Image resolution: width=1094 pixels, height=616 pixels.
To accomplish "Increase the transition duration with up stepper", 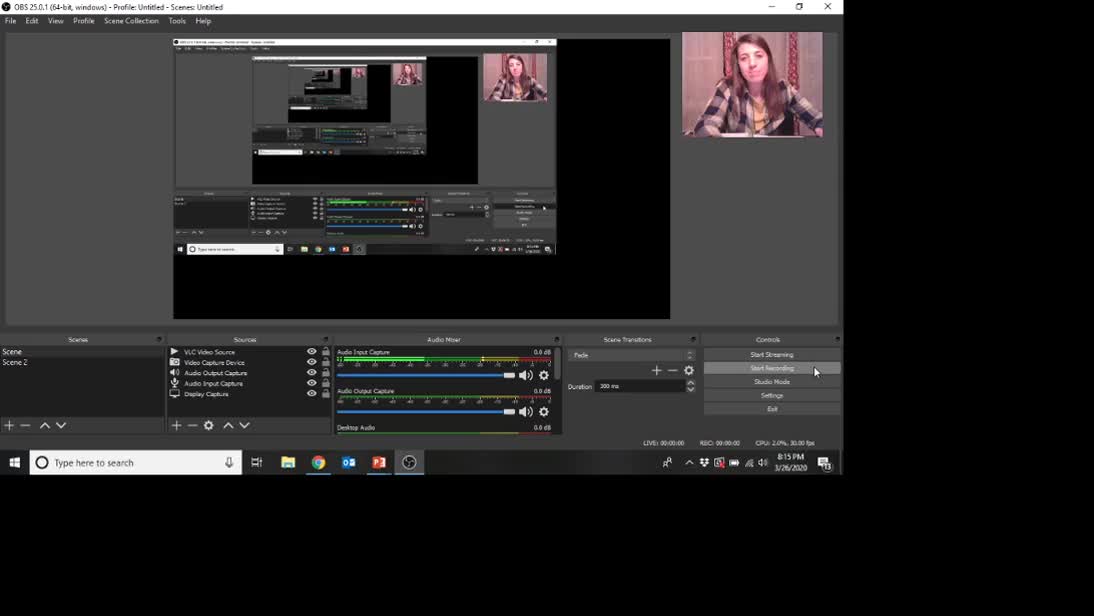I will (691, 383).
